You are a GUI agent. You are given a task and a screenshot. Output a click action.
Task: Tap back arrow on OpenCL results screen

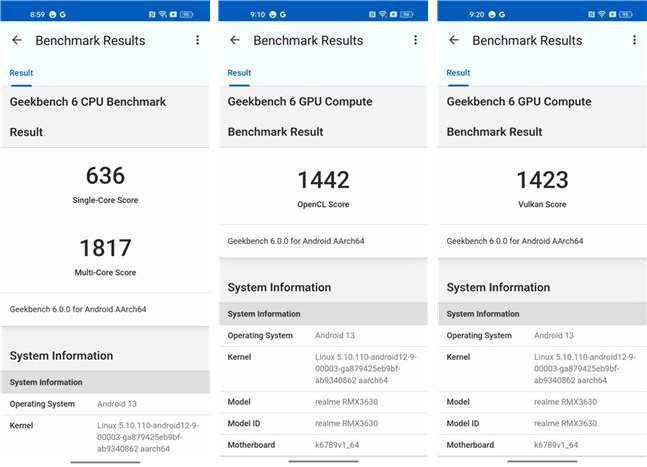(x=235, y=40)
